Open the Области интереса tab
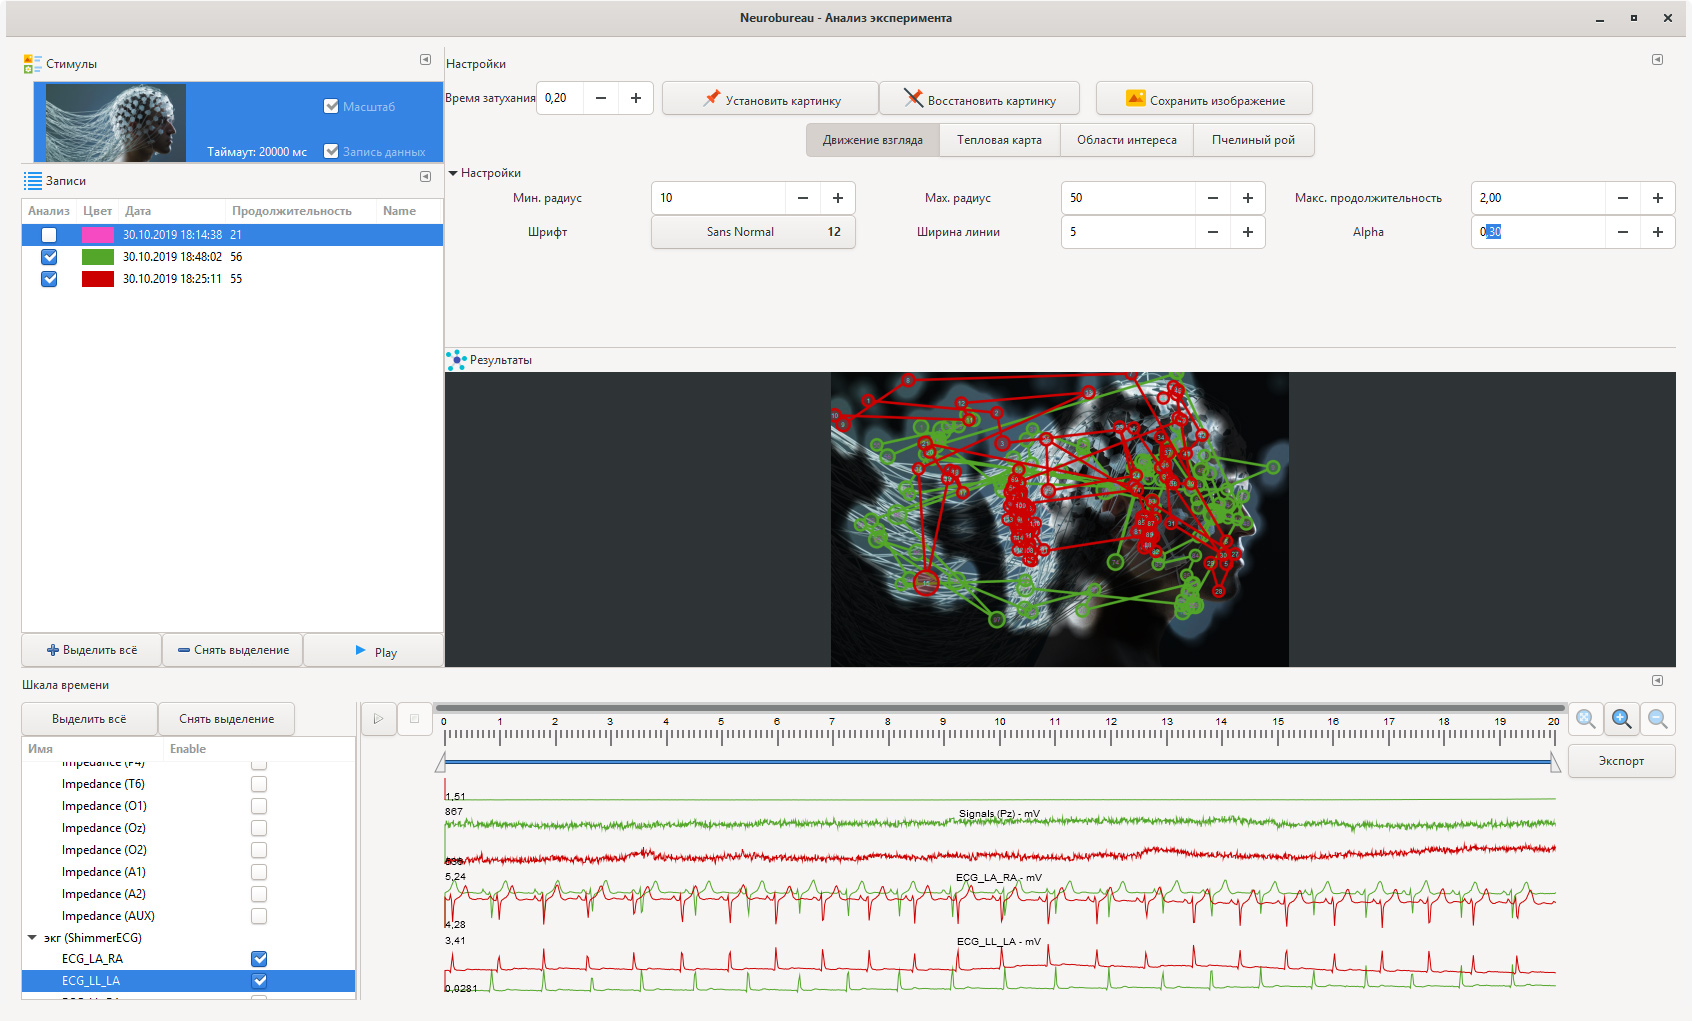 click(1126, 140)
